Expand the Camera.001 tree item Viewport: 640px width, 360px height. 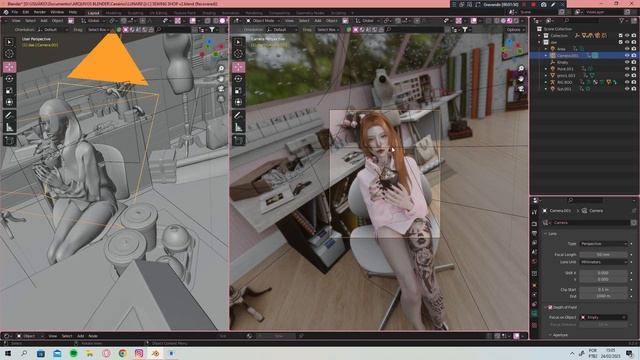(546, 56)
